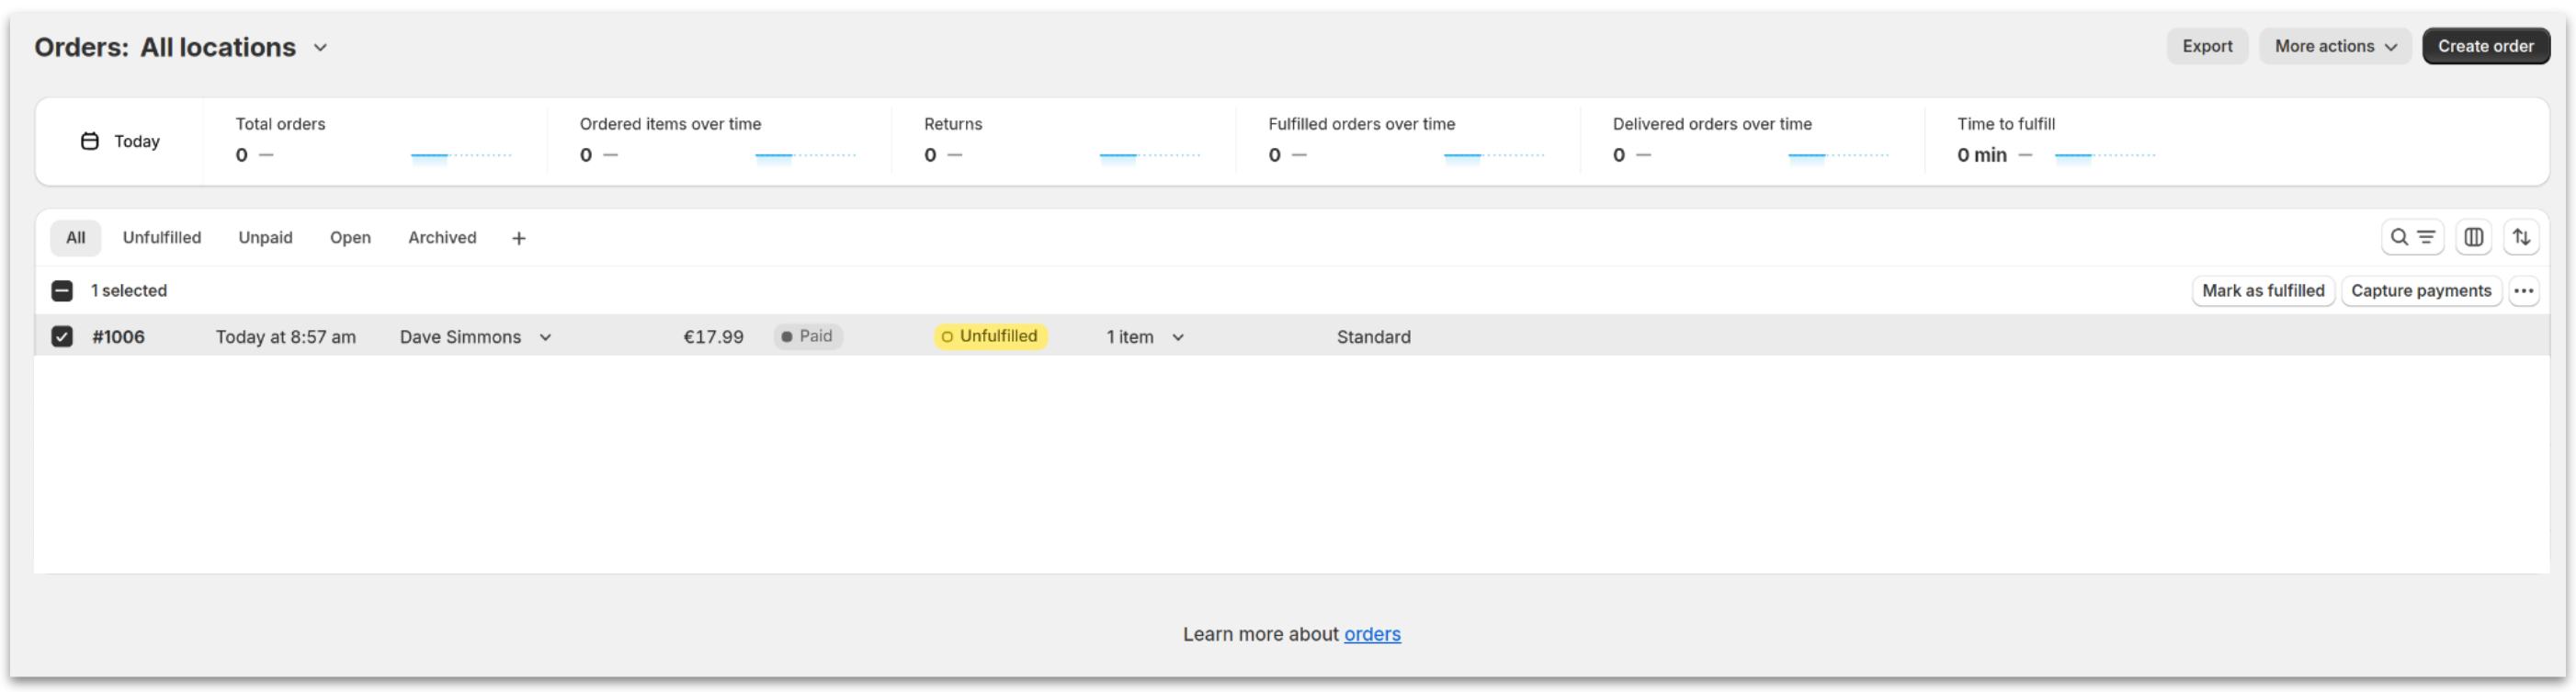This screenshot has height=692, width=2576.
Task: Expand Dave Simmons customer details chevron
Action: point(545,338)
